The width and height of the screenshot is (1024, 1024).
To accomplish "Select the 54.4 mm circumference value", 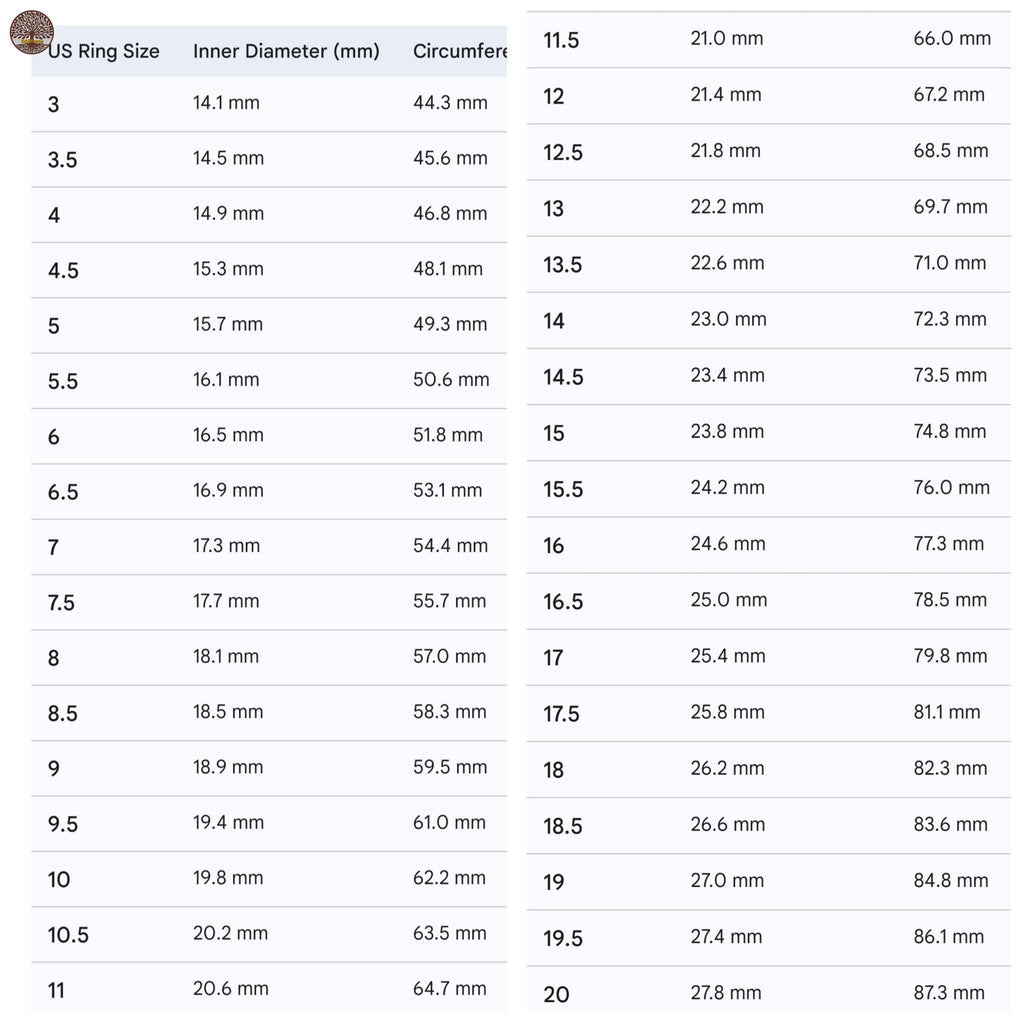I will pyautogui.click(x=450, y=546).
